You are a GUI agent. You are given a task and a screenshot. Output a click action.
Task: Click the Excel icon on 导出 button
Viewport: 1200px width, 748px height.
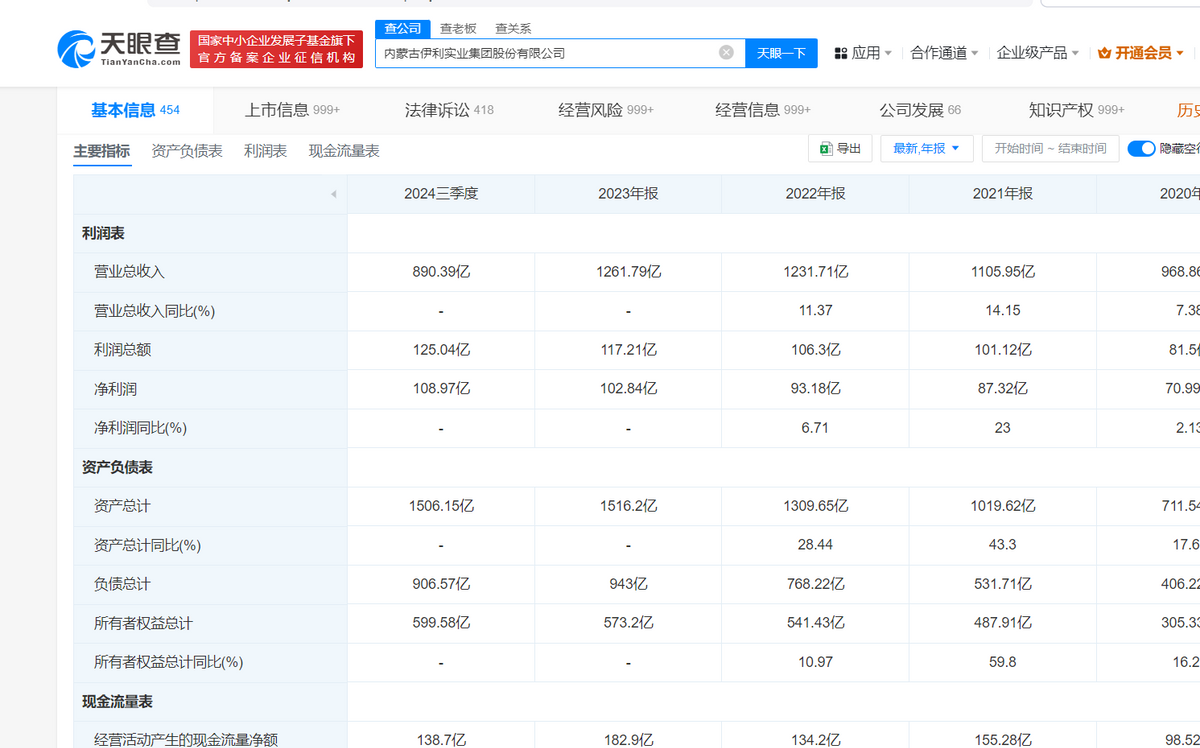(x=826, y=149)
